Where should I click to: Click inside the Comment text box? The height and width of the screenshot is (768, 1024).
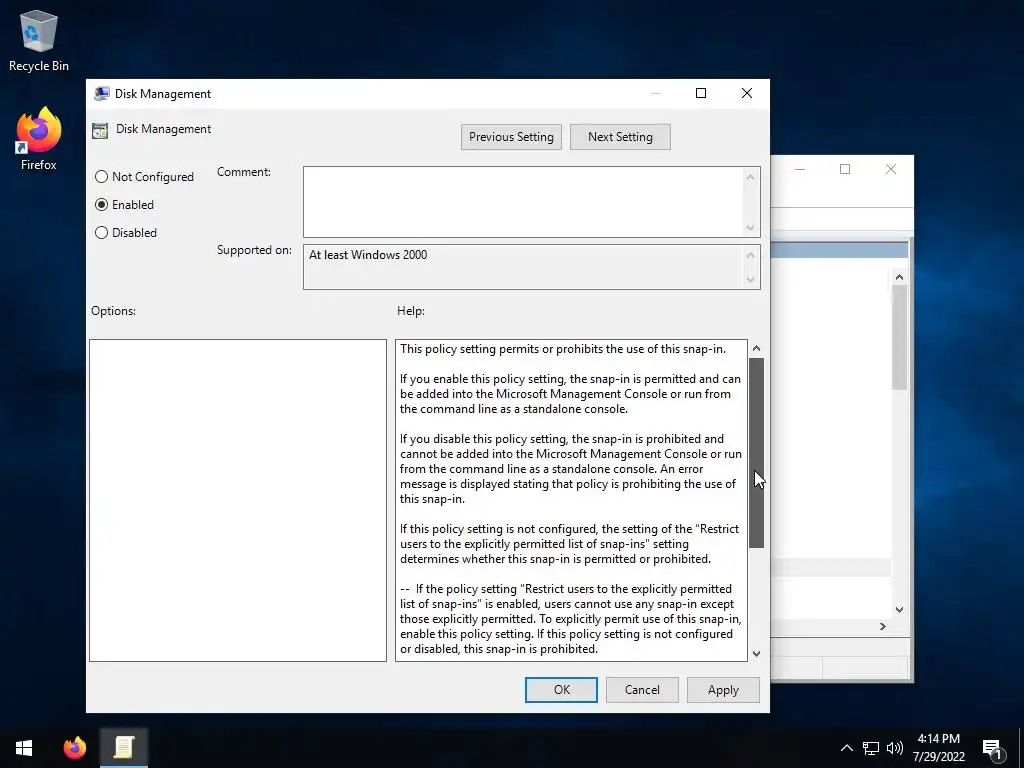click(522, 201)
